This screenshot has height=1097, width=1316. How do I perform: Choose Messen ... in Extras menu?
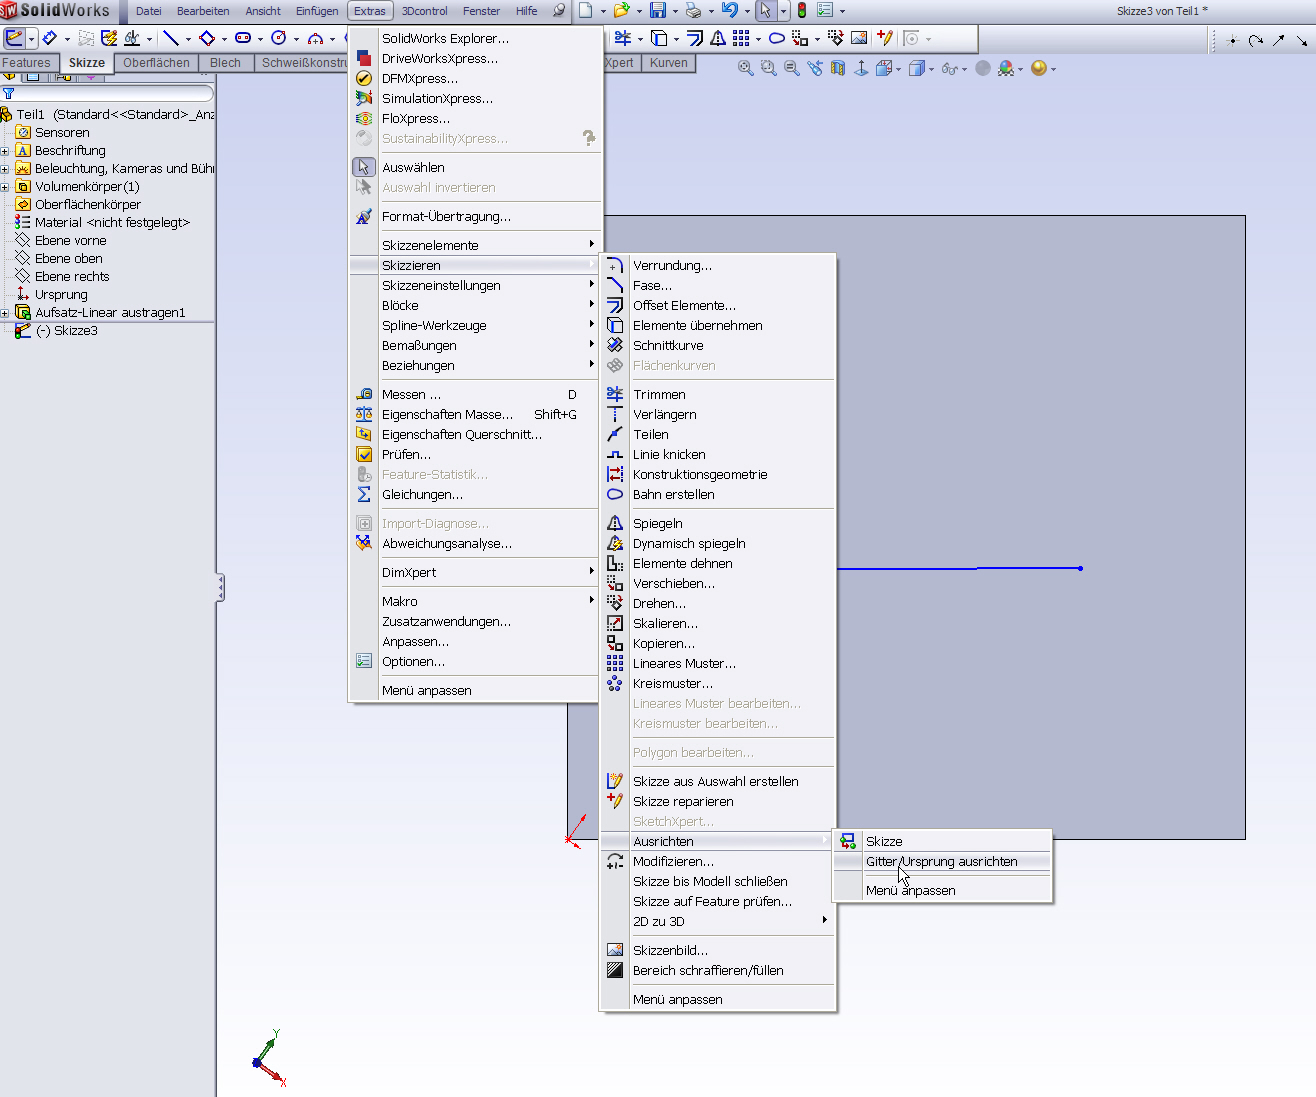[476, 394]
